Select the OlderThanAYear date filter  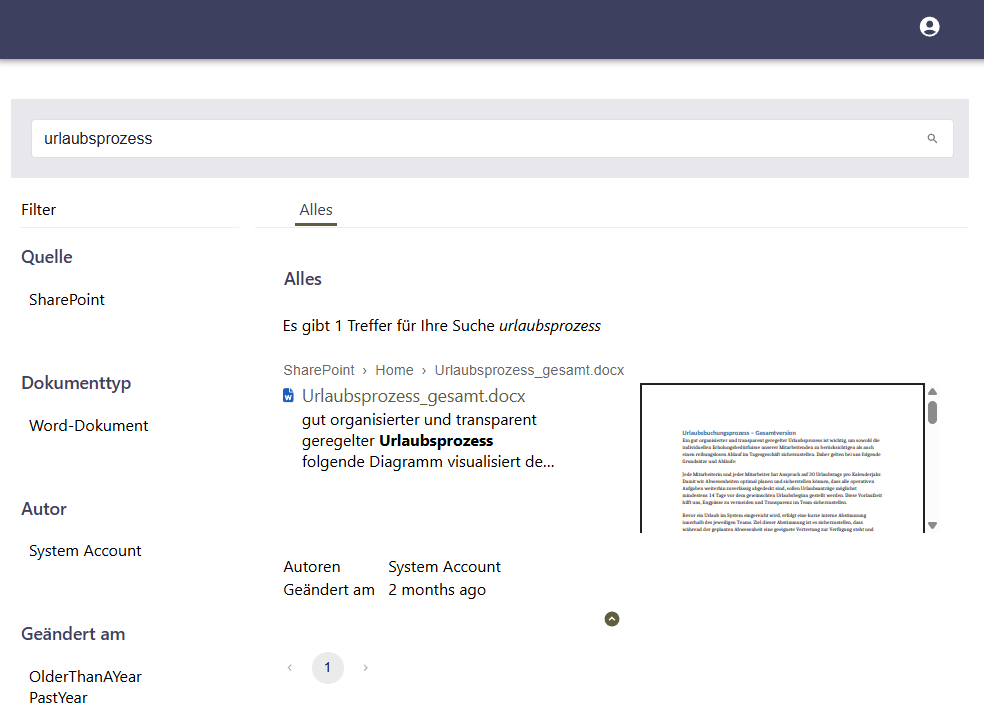point(85,676)
